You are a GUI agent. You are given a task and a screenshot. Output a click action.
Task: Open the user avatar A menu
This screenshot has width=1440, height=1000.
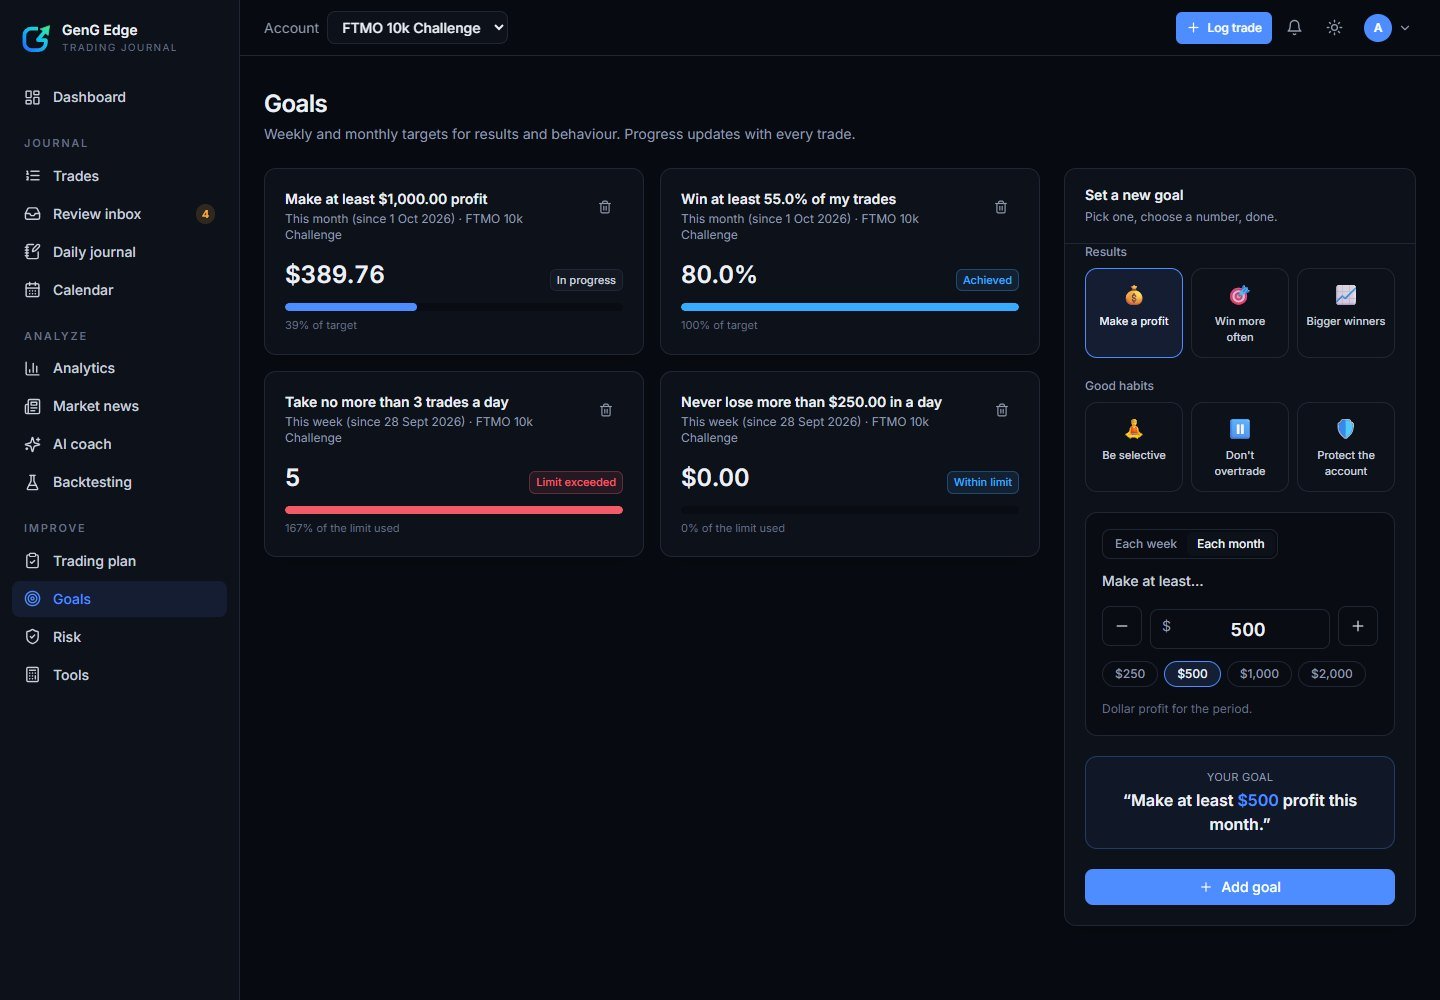1378,28
